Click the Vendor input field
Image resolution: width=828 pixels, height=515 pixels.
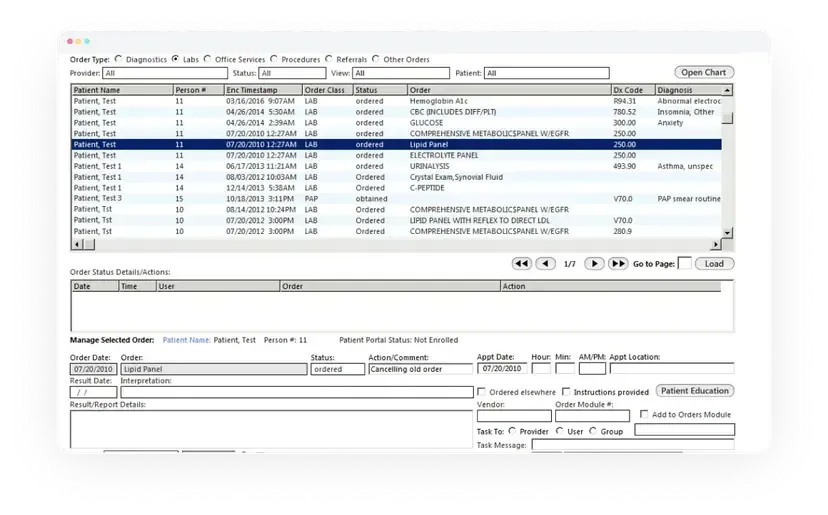point(514,416)
